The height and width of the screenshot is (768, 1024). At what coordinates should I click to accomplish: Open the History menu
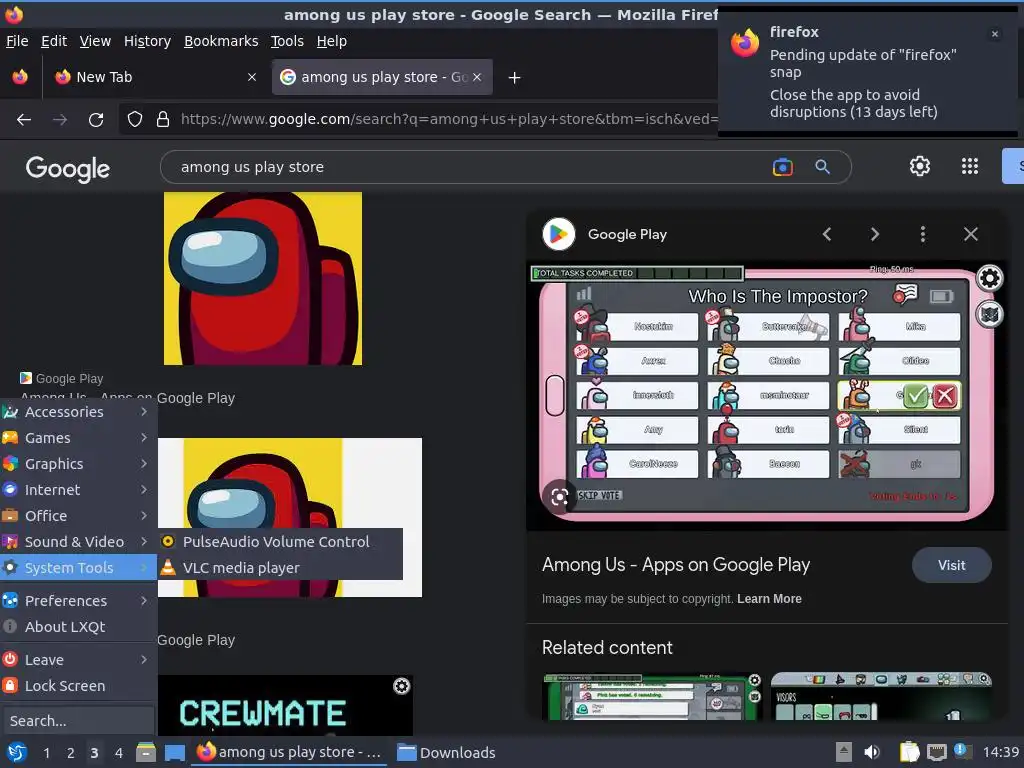[x=147, y=41]
